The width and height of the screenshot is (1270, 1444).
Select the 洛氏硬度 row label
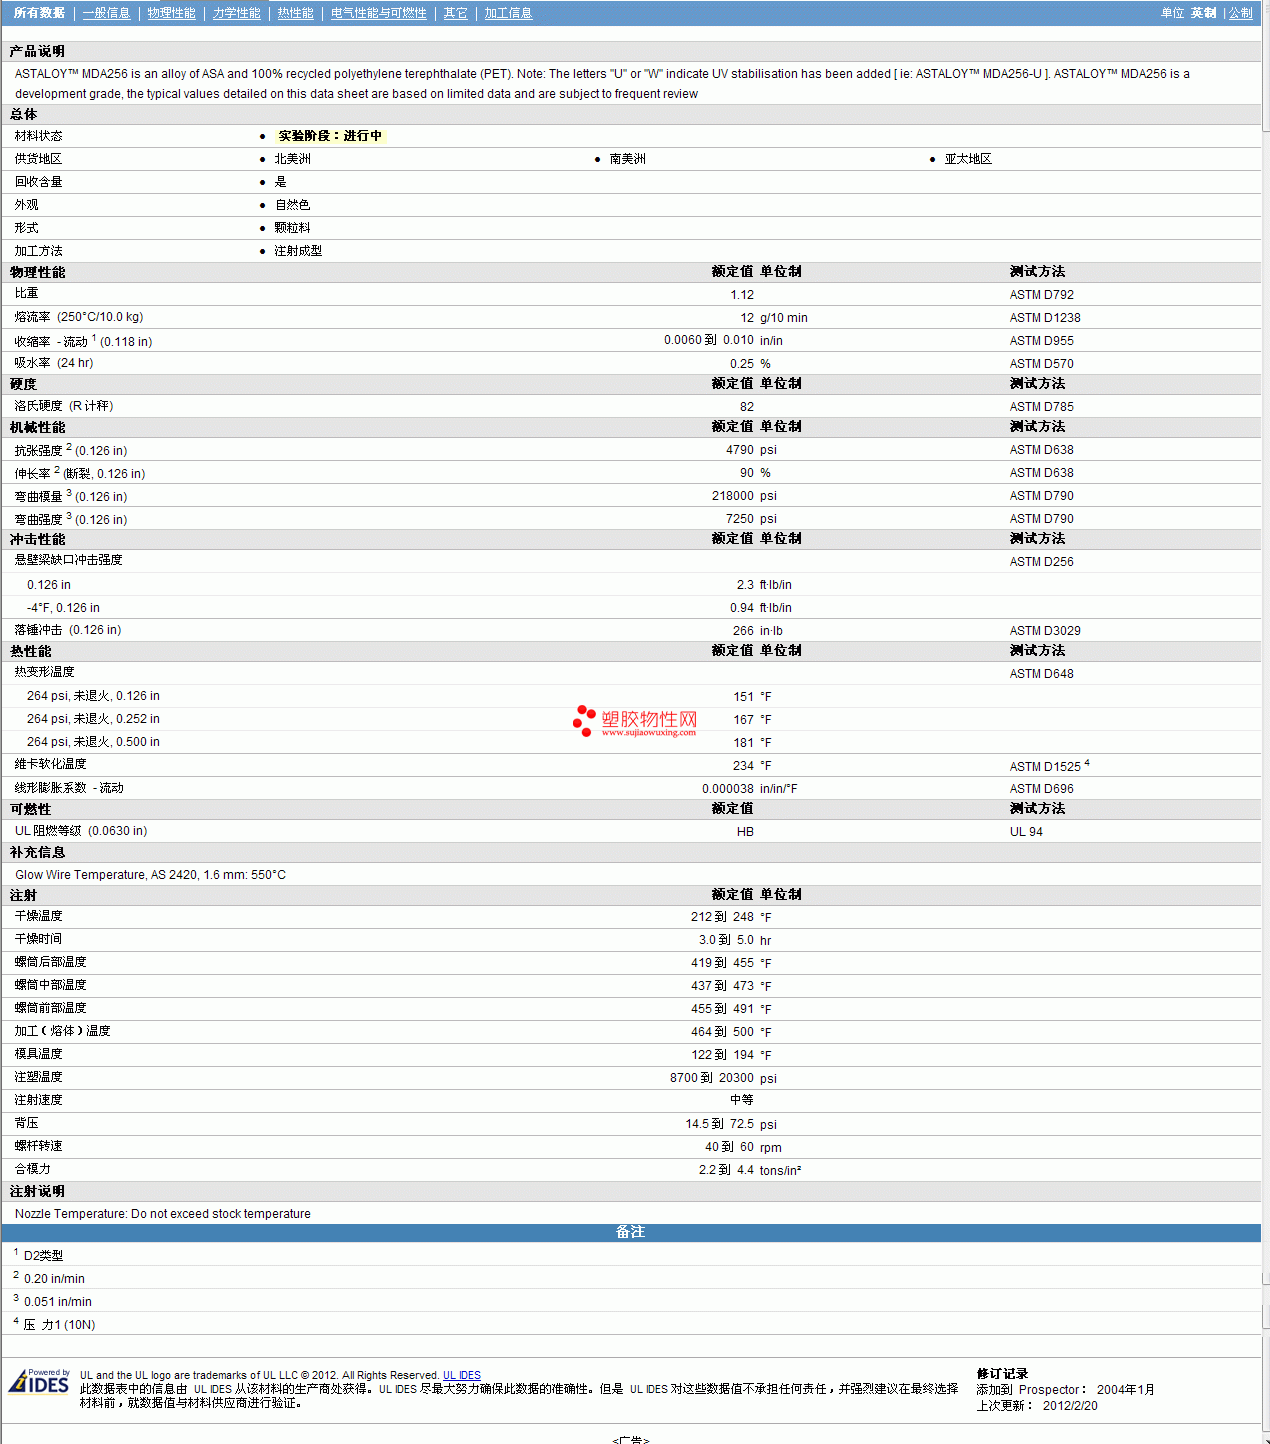(x=64, y=406)
